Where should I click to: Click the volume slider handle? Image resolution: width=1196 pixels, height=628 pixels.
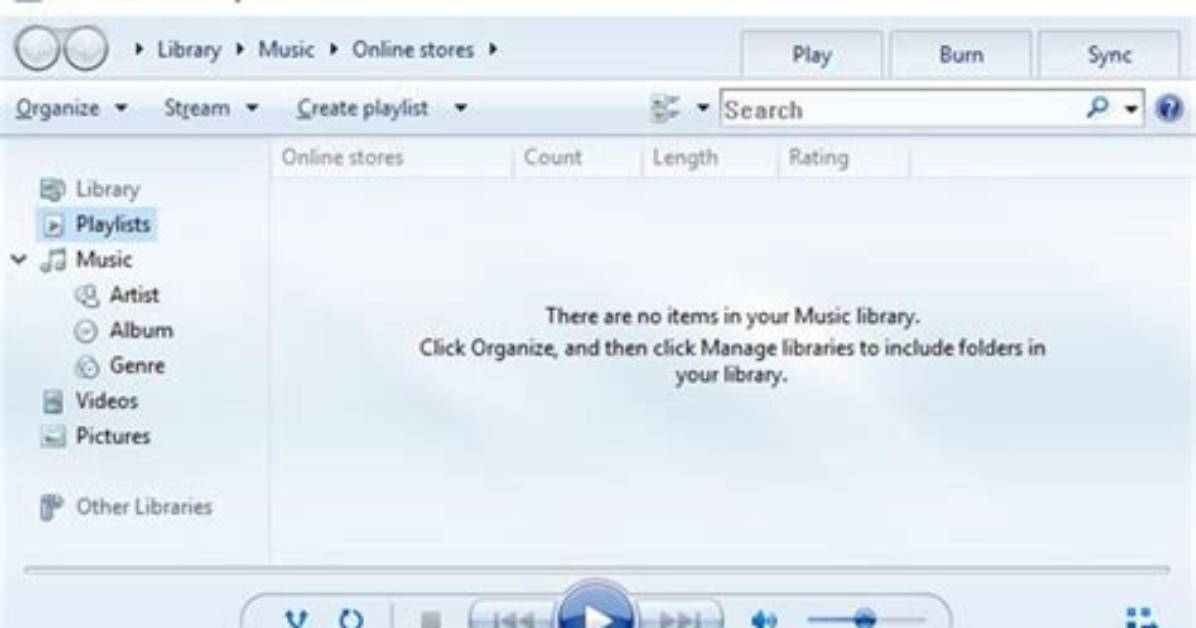[x=864, y=618]
